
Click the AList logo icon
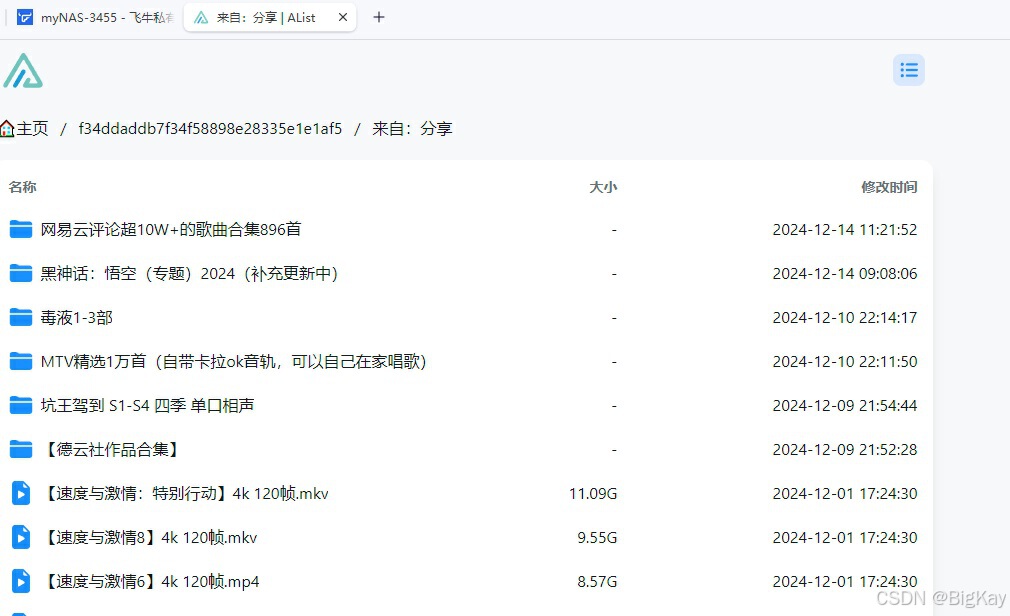[23, 71]
